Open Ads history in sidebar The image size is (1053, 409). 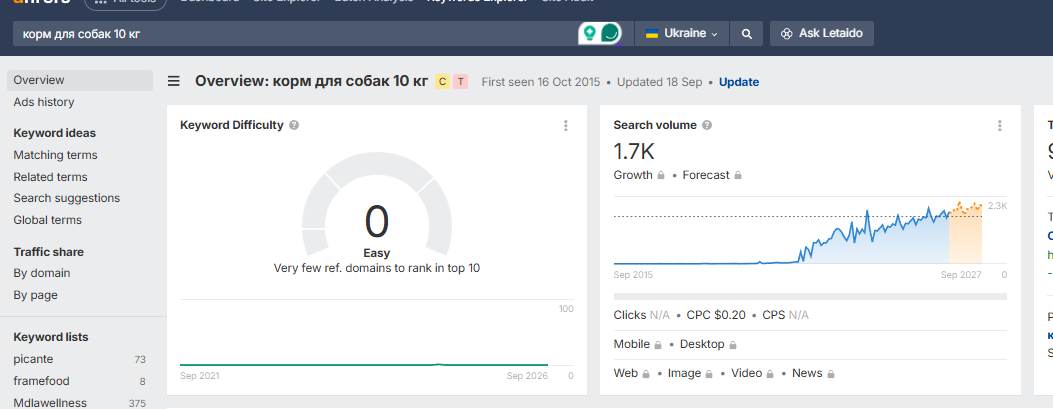[44, 102]
